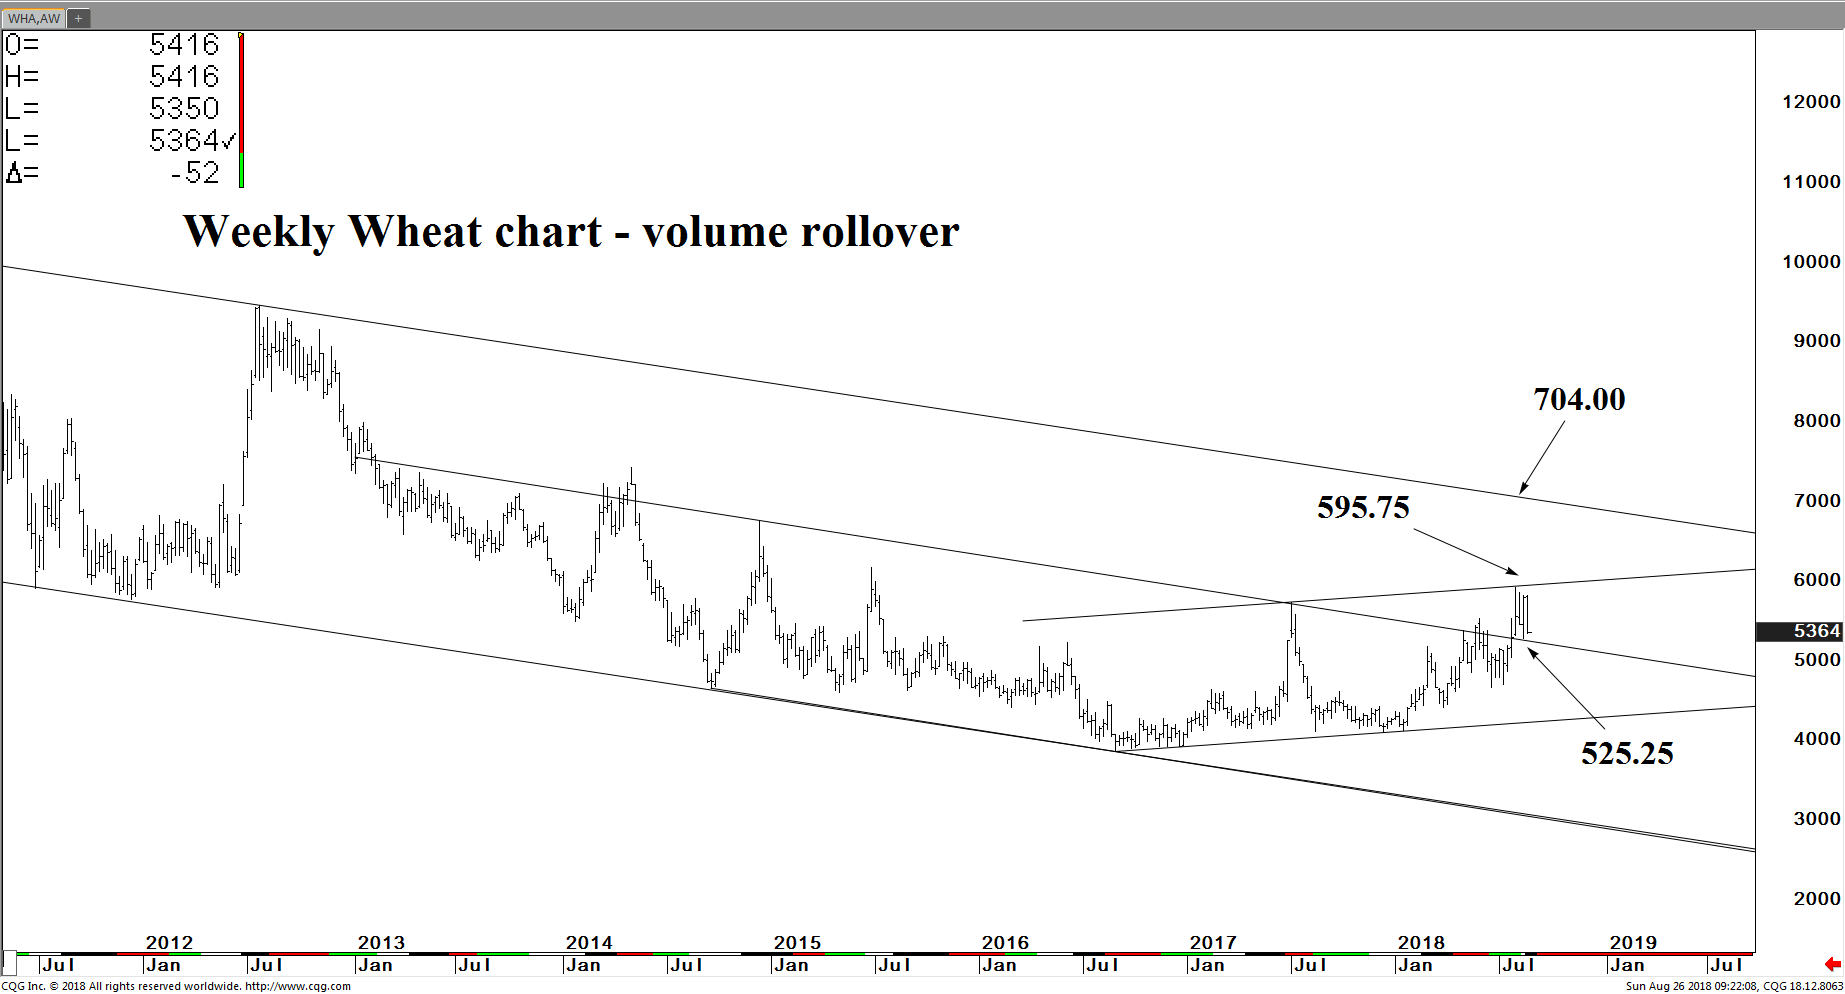
Task: Select the 704.00 annotation label
Action: [x=1579, y=399]
